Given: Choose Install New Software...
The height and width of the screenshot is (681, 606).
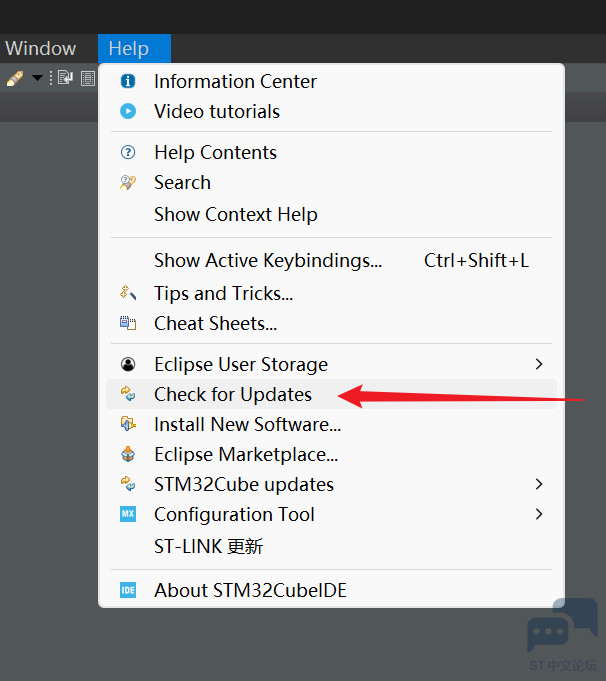Looking at the screenshot, I should point(331,424).
